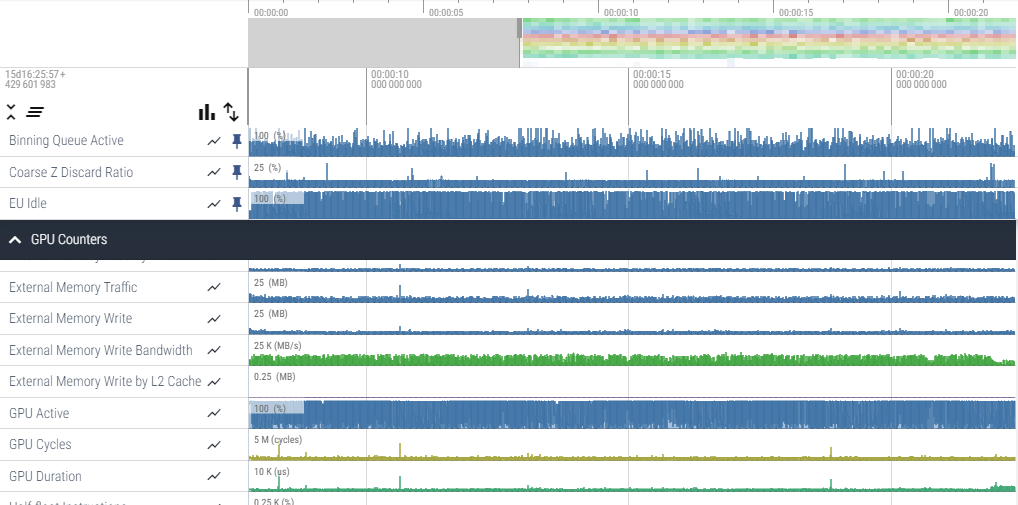The height and width of the screenshot is (505, 1018).
Task: Open chart options for Binning Queue Active
Action: pyautogui.click(x=214, y=141)
